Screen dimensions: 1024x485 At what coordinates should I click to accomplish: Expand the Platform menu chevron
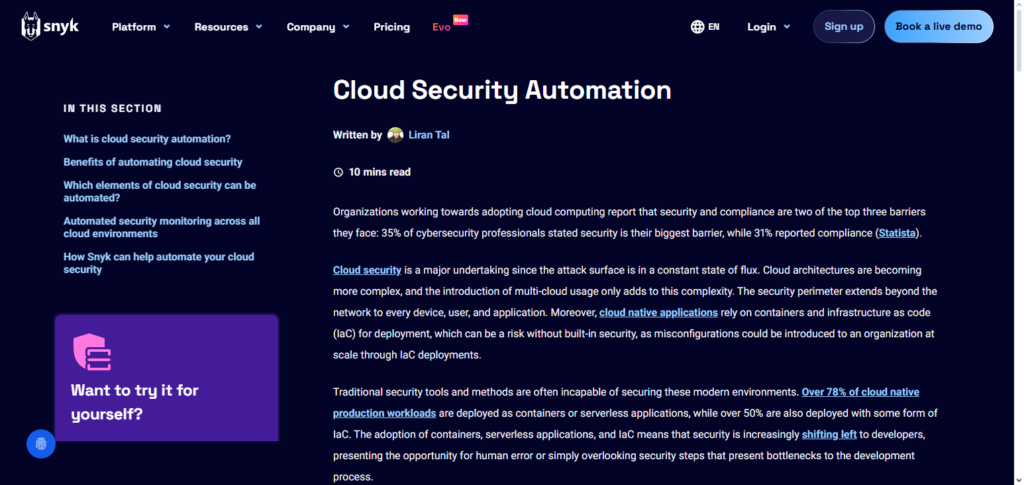tap(167, 27)
